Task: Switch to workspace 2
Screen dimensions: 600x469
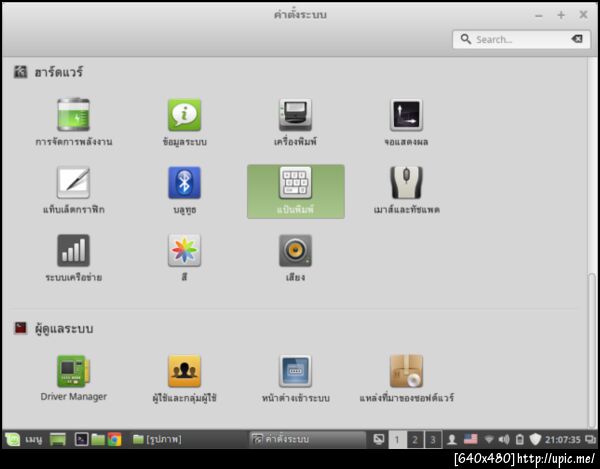Action: click(x=415, y=440)
